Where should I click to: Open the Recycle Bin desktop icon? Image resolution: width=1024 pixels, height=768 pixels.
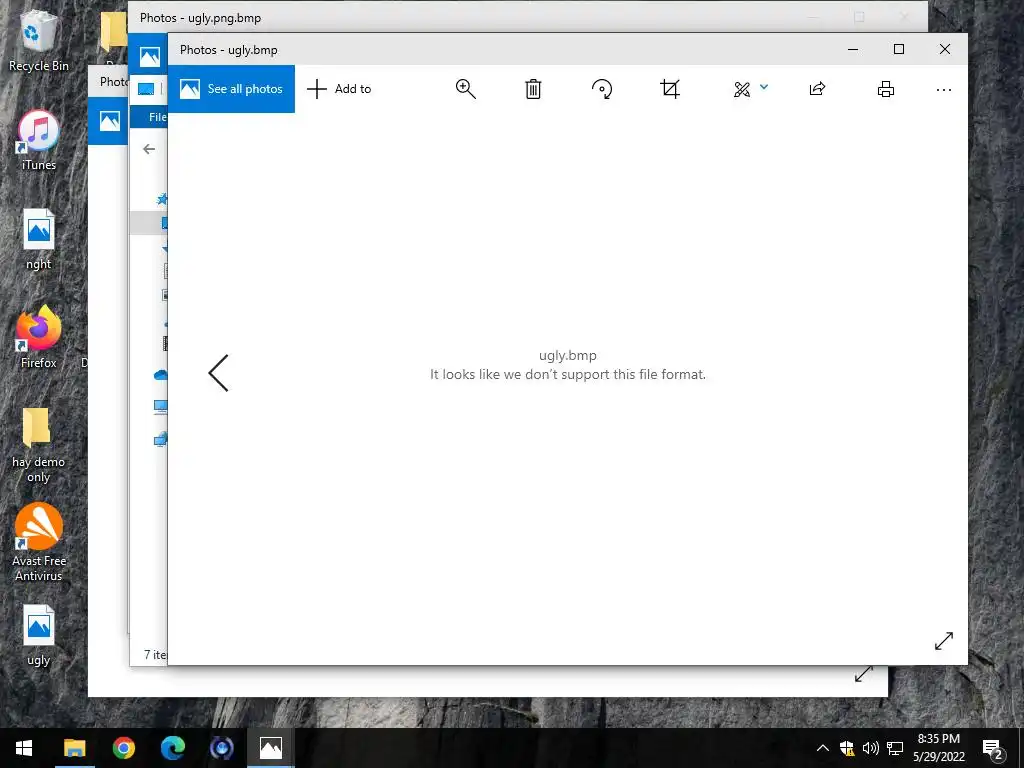pos(39,40)
